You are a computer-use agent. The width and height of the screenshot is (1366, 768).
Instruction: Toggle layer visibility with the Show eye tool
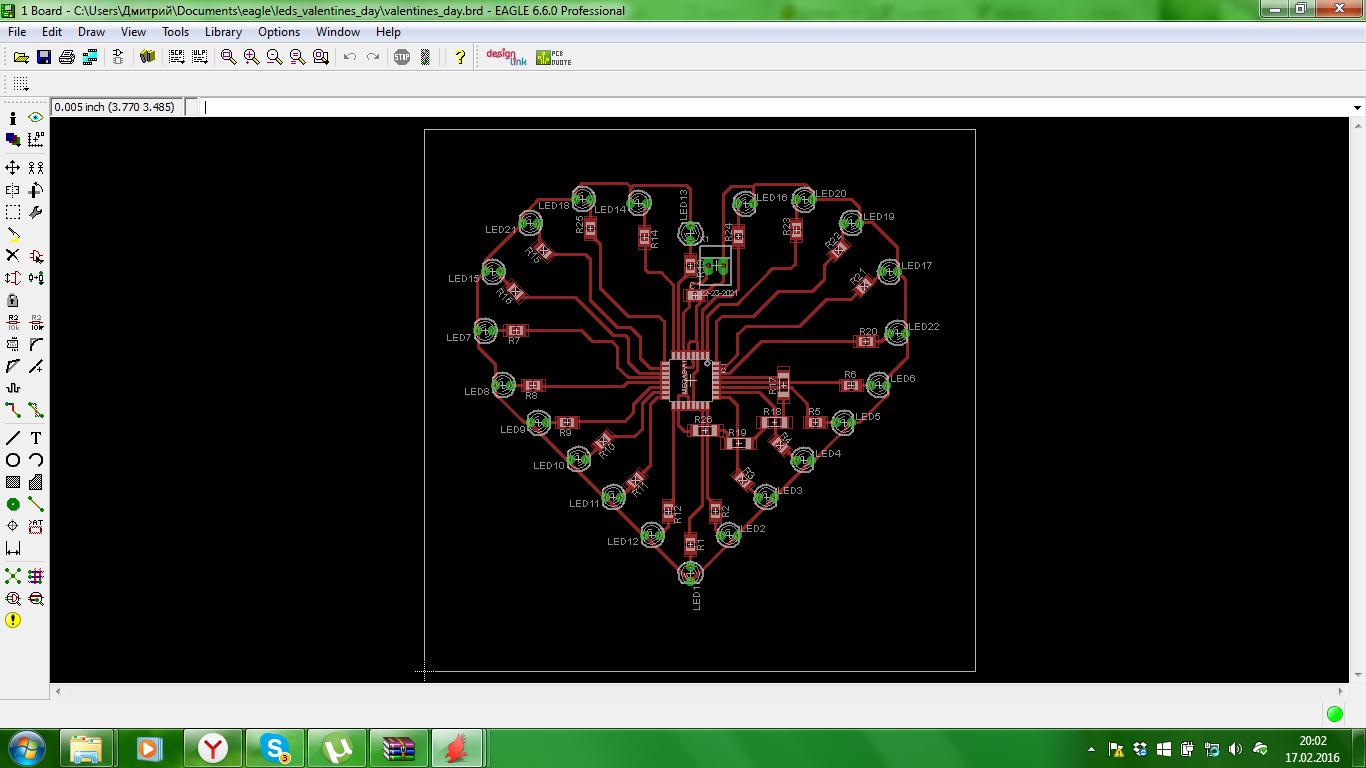[36, 118]
